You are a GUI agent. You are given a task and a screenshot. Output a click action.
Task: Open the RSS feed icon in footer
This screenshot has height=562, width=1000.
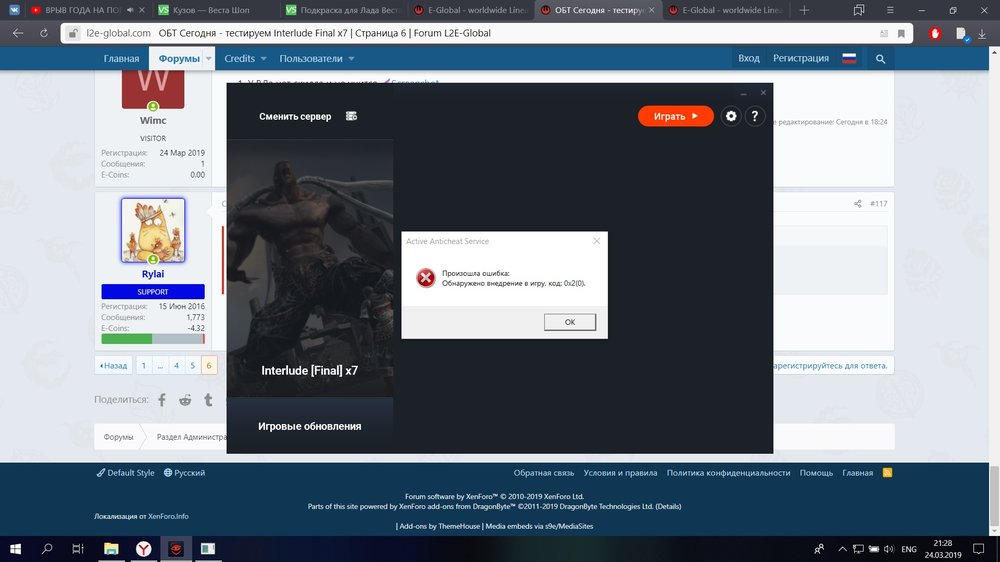click(886, 472)
